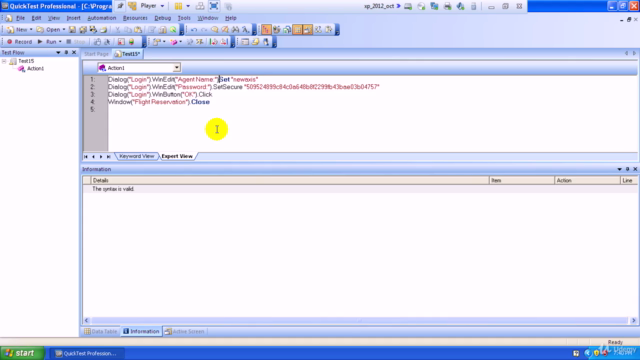Toggle the Data Table pane icon
This screenshot has width=640, height=360.
click(297, 29)
